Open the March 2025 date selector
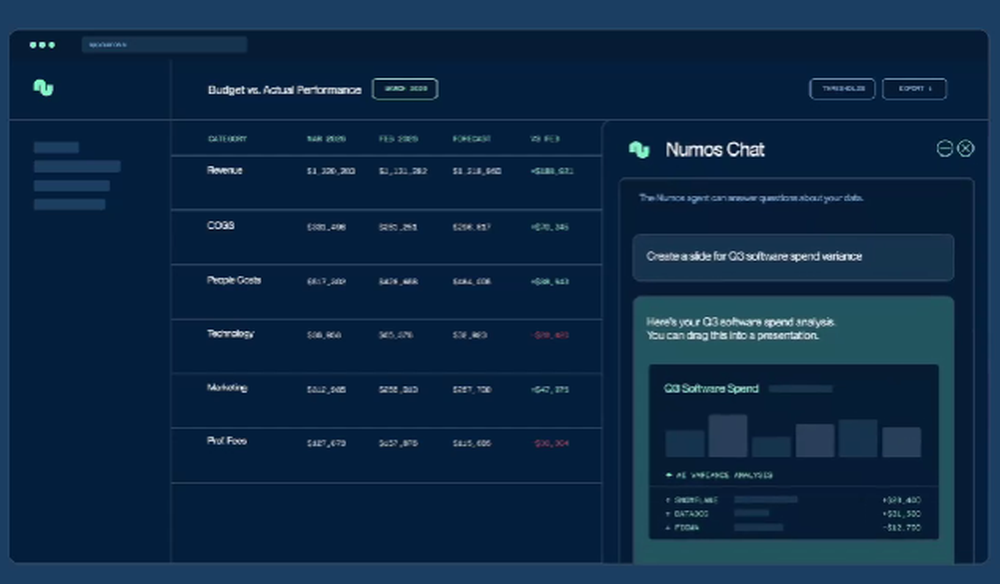Screen dimensions: 1000x584 click(x=405, y=88)
